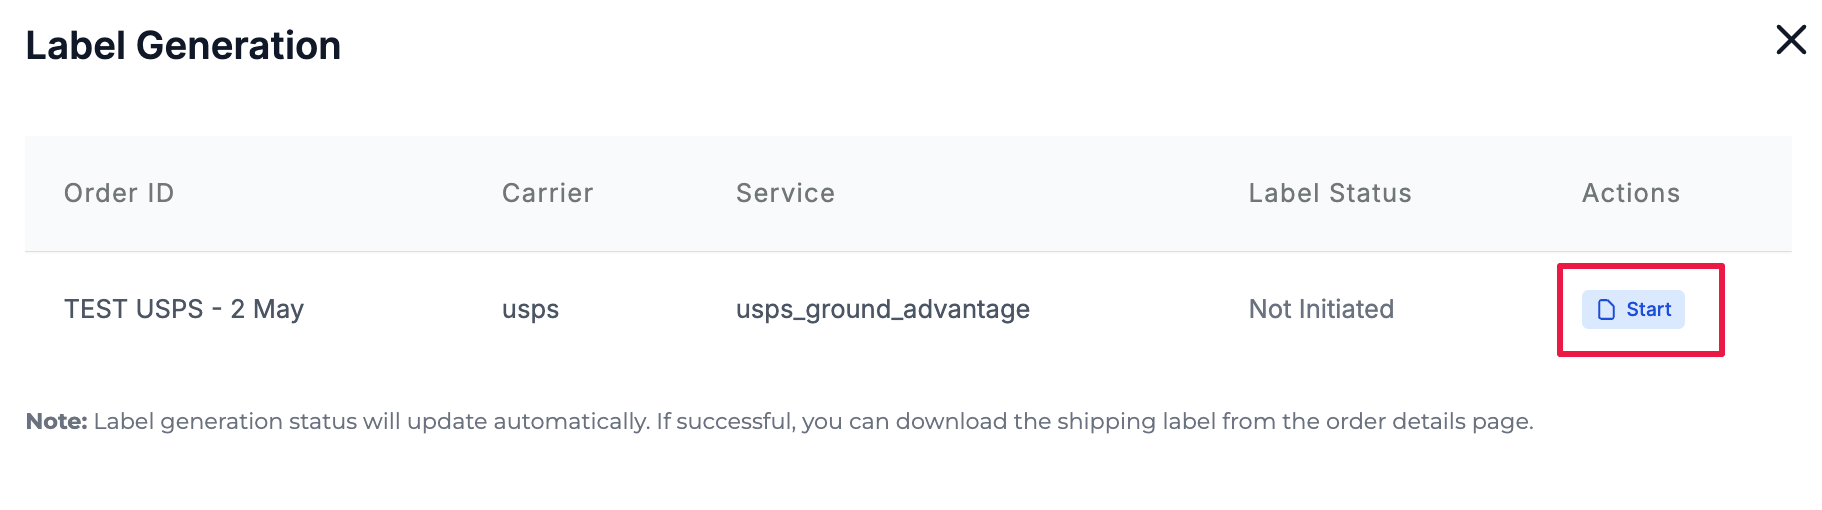Click the Not Initiated label status
1822x510 pixels.
pos(1320,309)
